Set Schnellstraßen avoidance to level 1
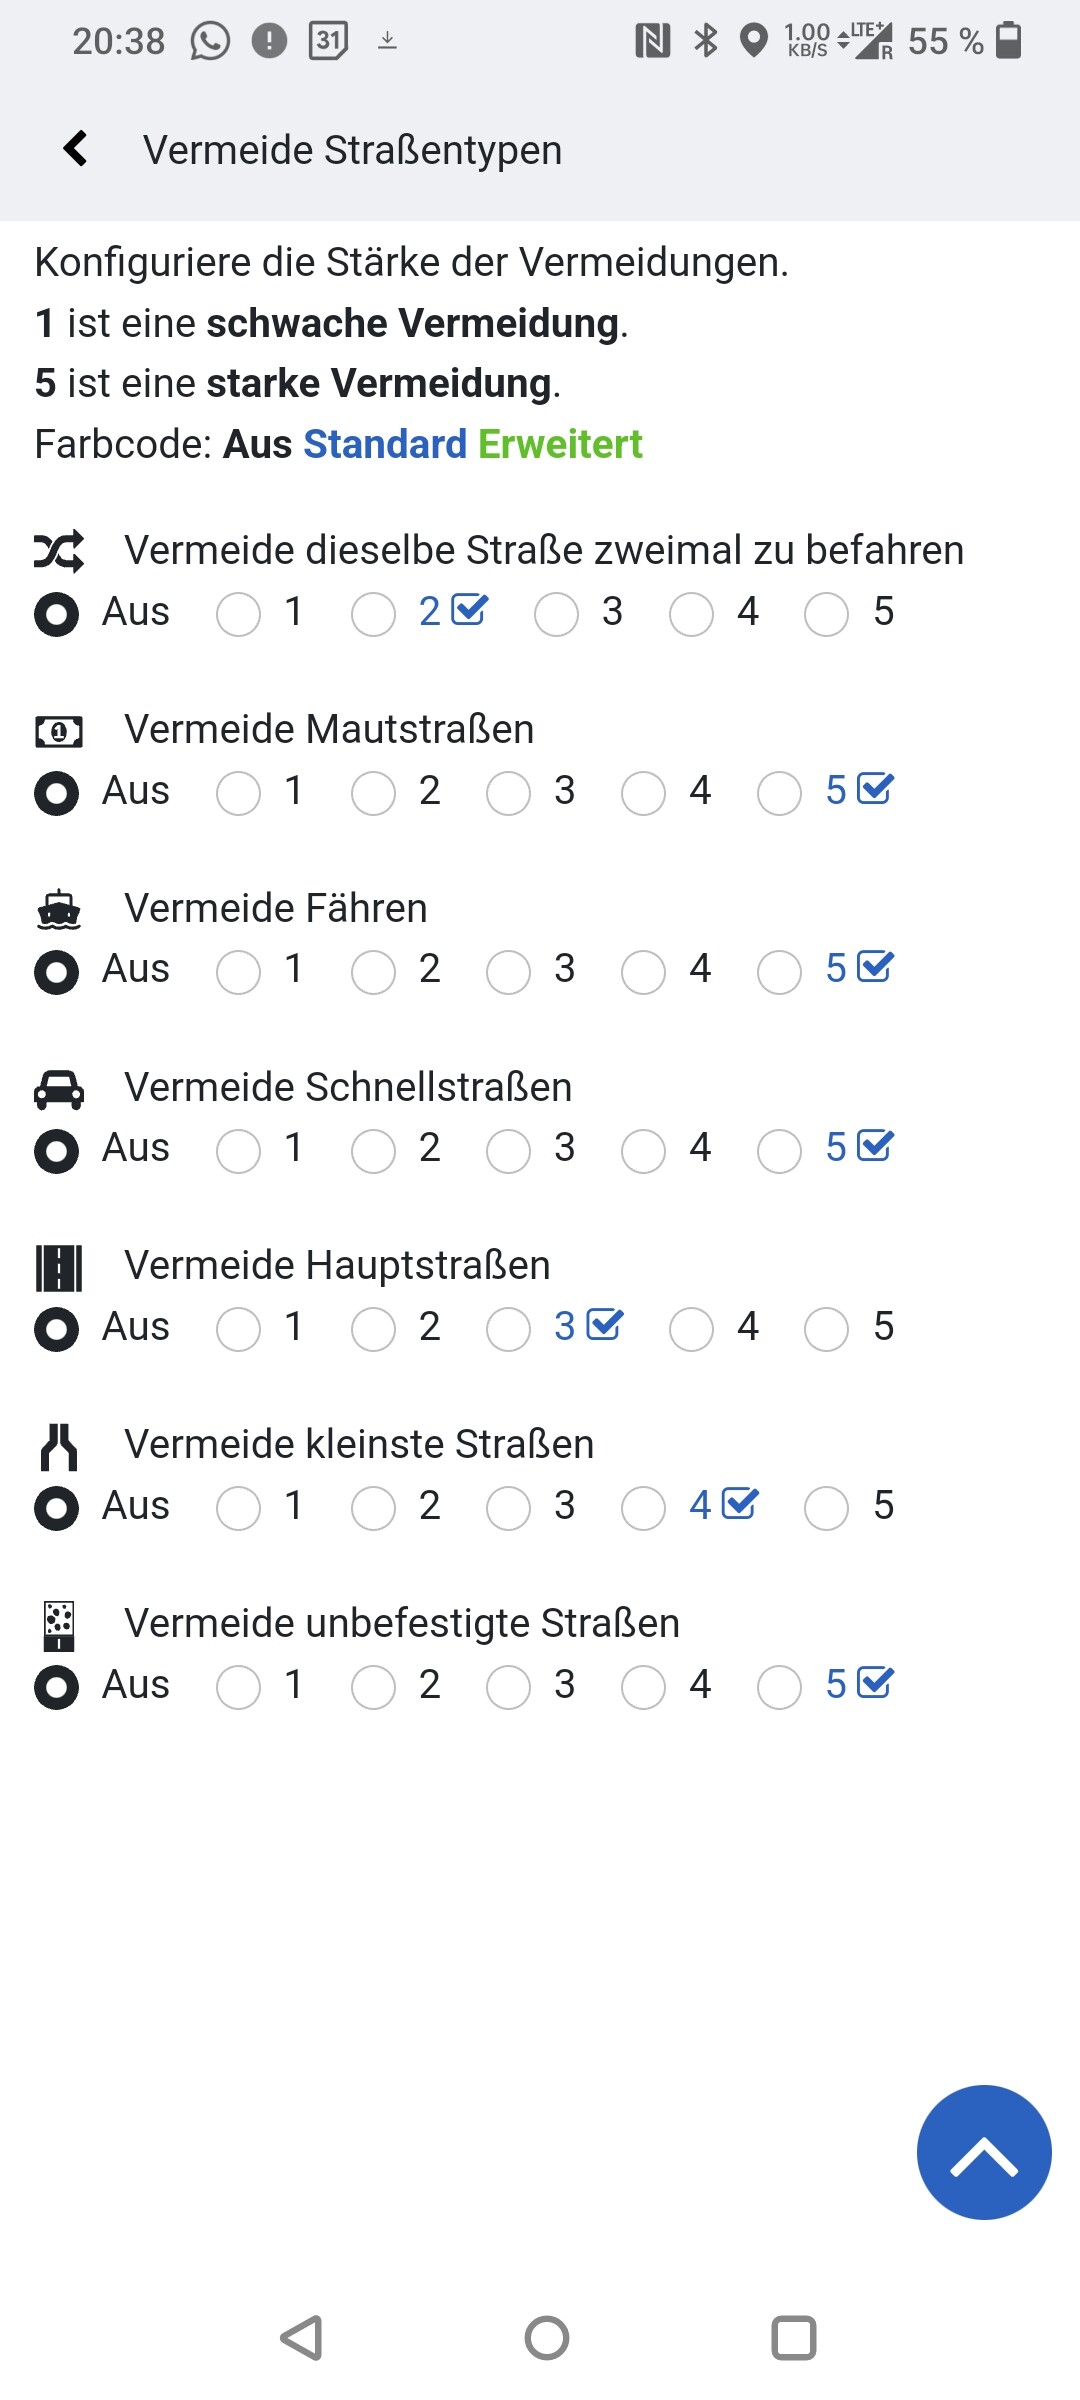Screen dimensions: 1080x2400 (238, 1151)
